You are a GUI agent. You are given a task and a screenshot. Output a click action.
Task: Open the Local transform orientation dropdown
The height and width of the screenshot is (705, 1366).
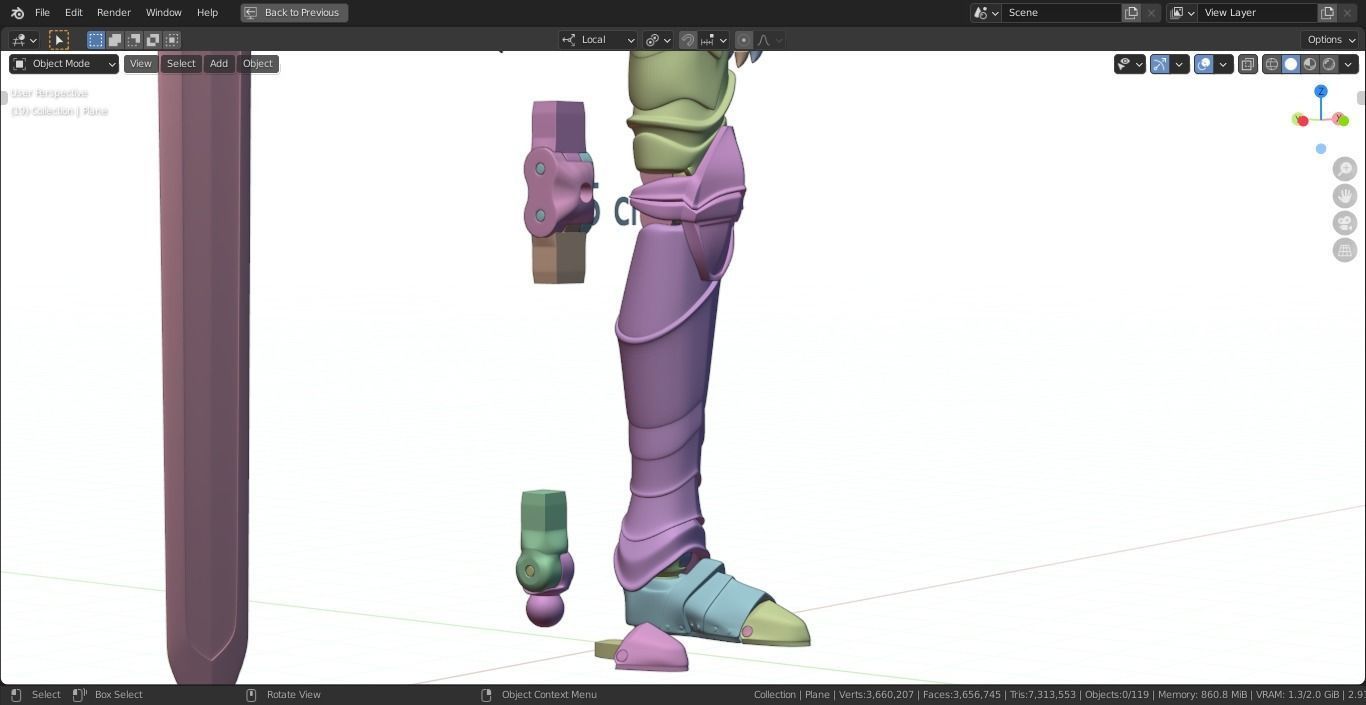click(x=598, y=40)
